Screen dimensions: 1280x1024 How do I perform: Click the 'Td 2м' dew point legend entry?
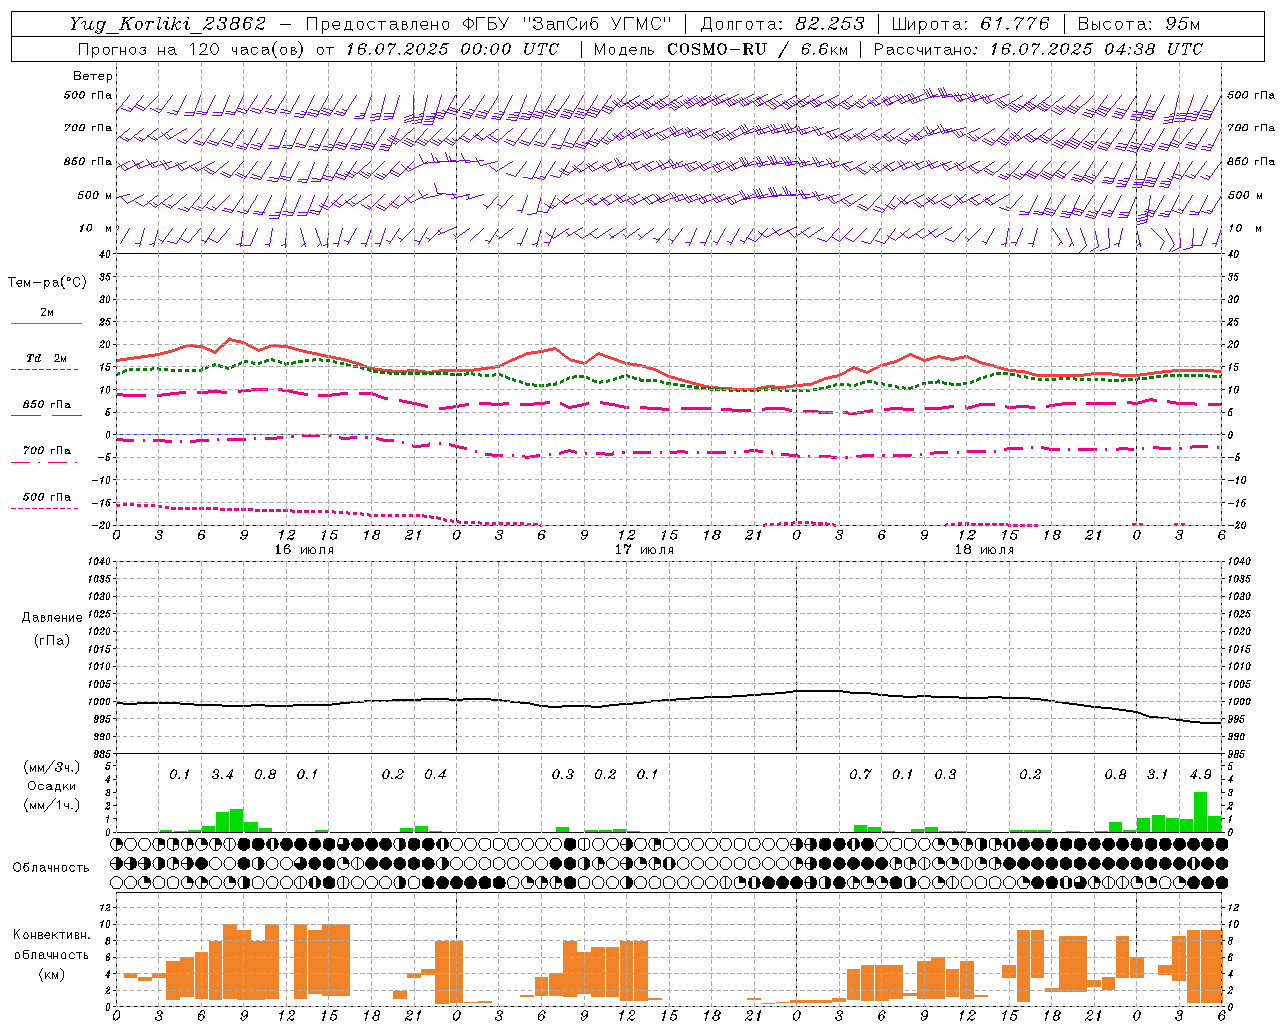click(47, 358)
